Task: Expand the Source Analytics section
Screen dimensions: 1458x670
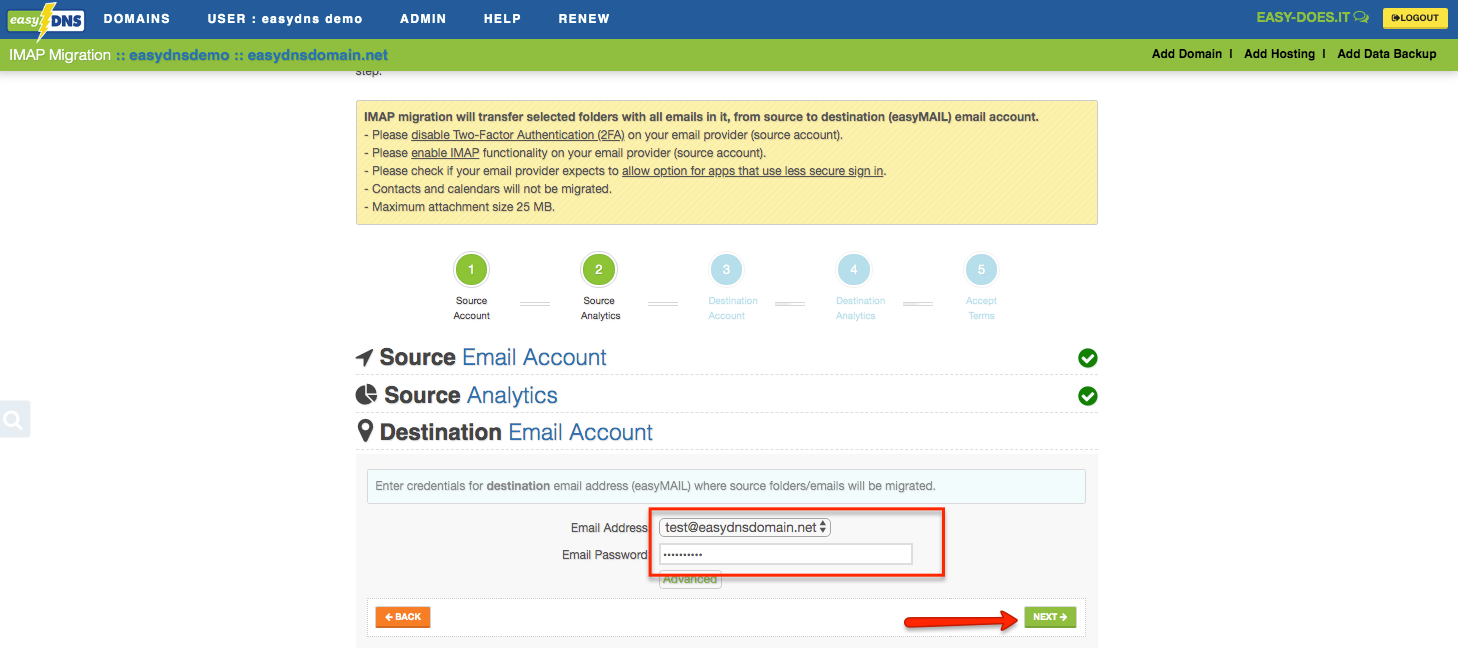Action: point(727,395)
